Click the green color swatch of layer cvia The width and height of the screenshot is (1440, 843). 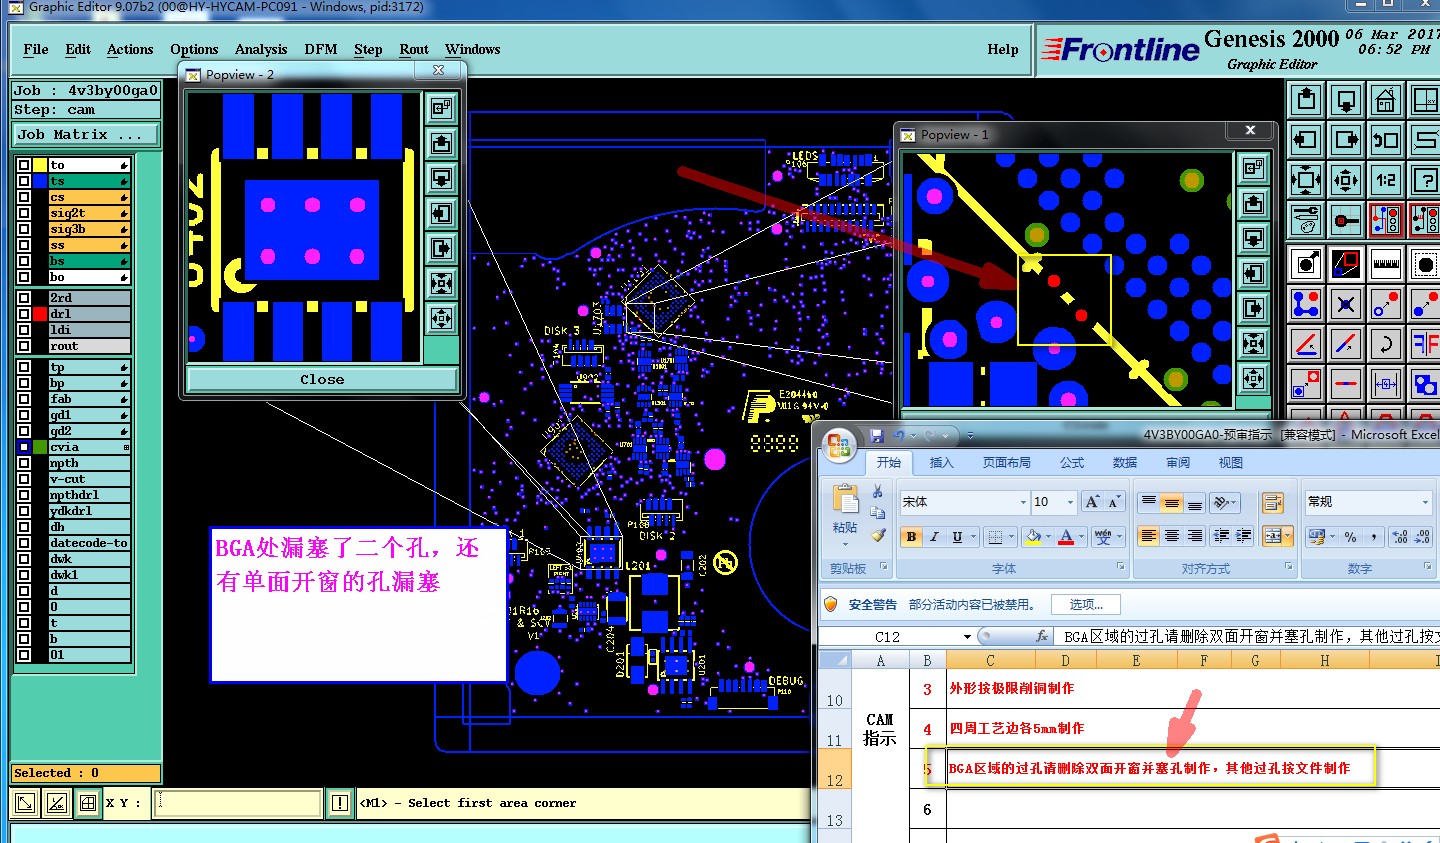click(x=40, y=447)
